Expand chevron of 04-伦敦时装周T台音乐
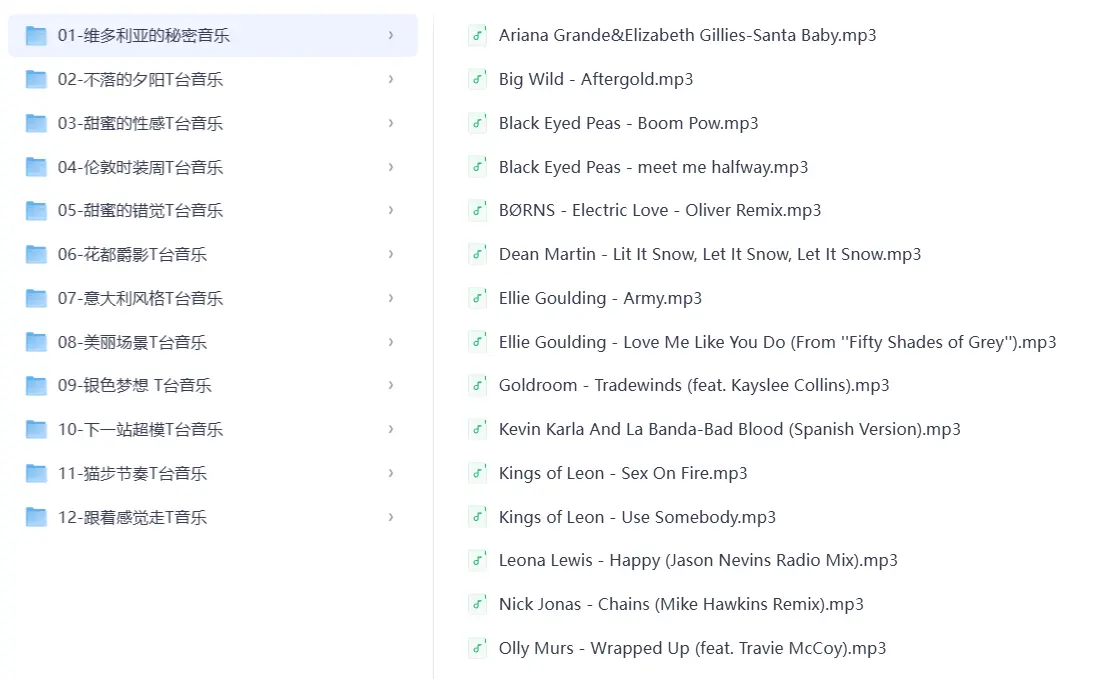 coord(391,167)
